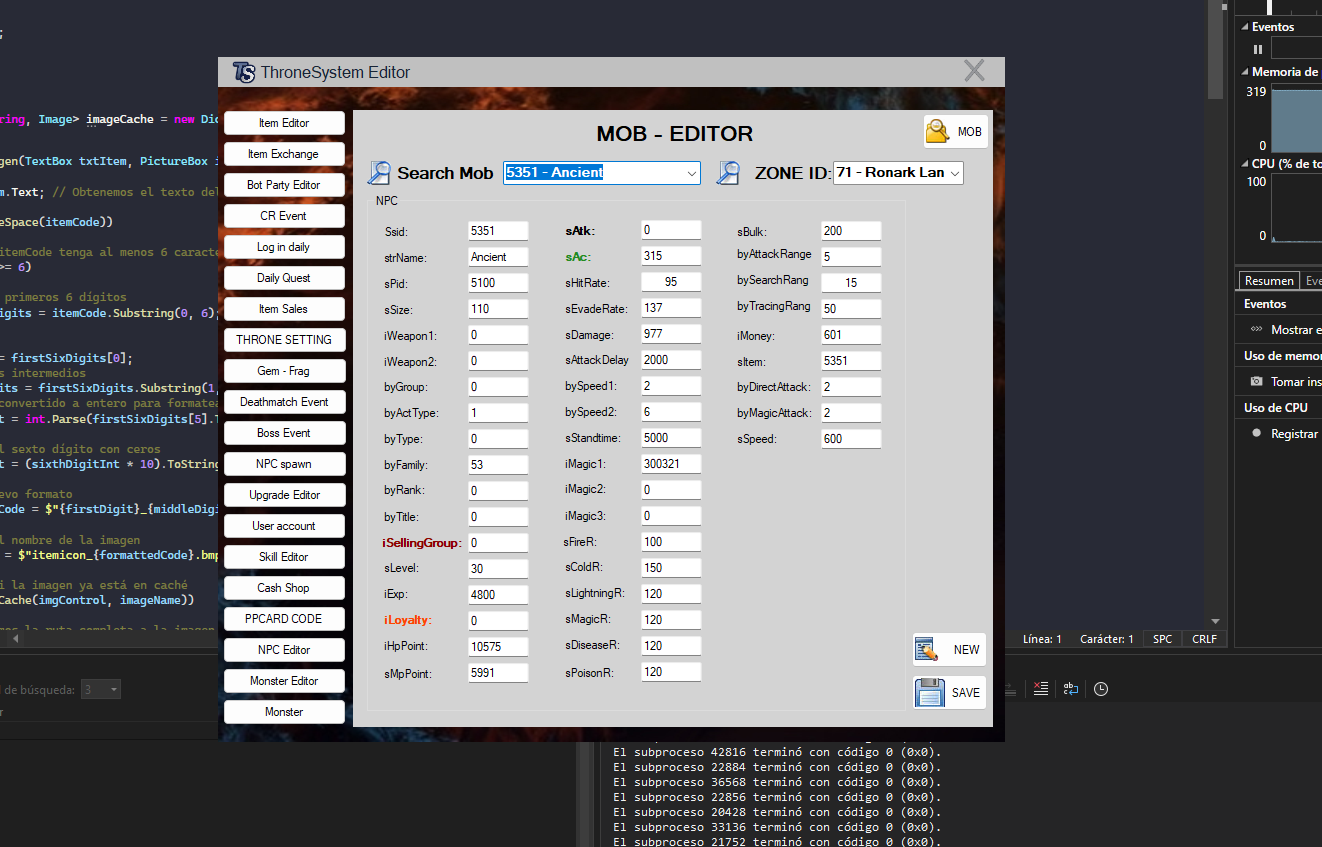Collapse the Eventos section in diagnostics
Viewport: 1322px width, 847px height.
[x=1245, y=27]
